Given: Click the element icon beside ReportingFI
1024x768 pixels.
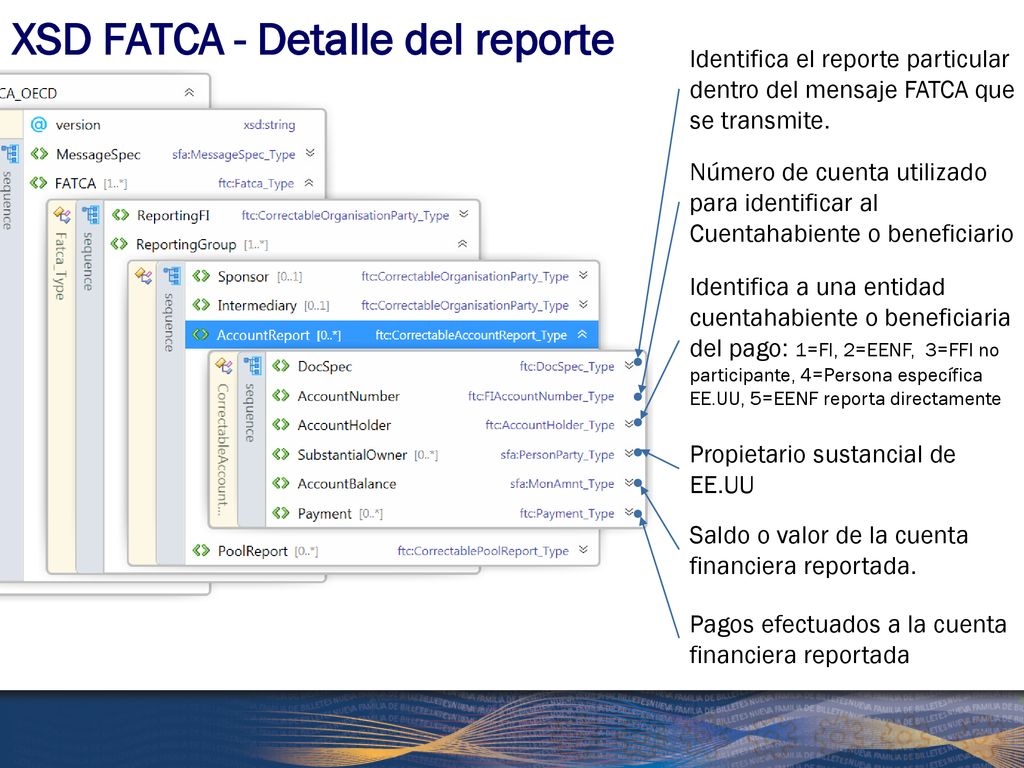Looking at the screenshot, I should tap(120, 215).
